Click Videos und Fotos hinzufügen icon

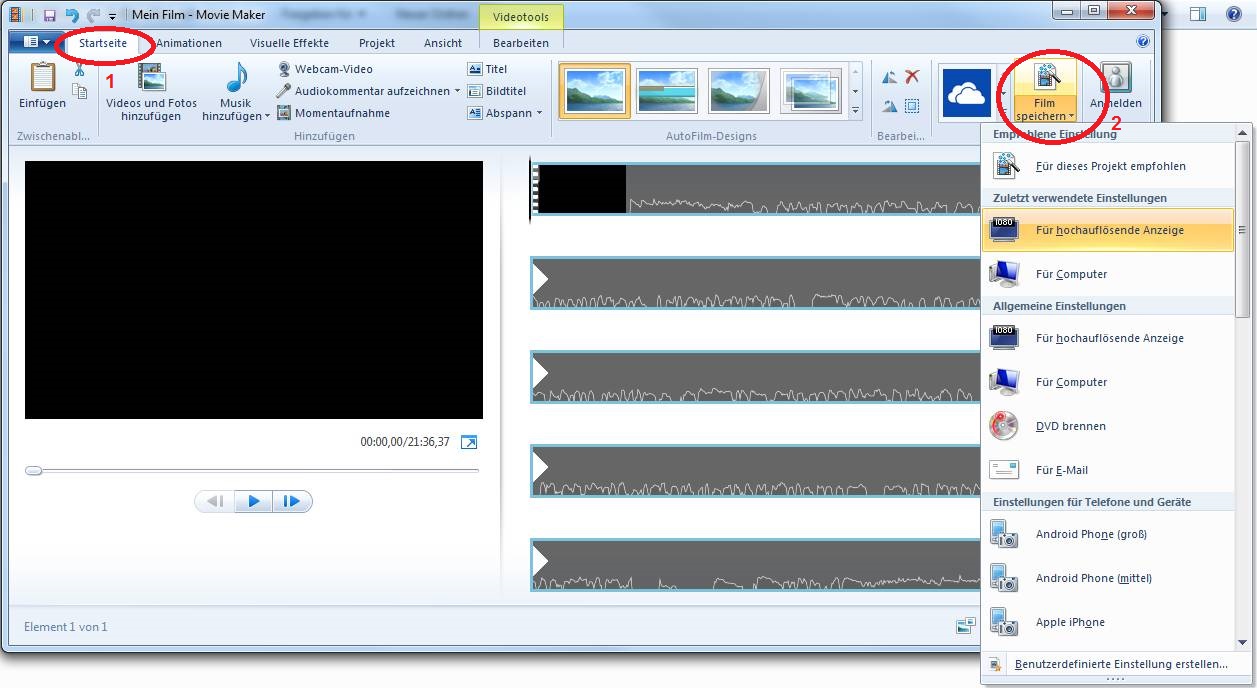pos(152,79)
